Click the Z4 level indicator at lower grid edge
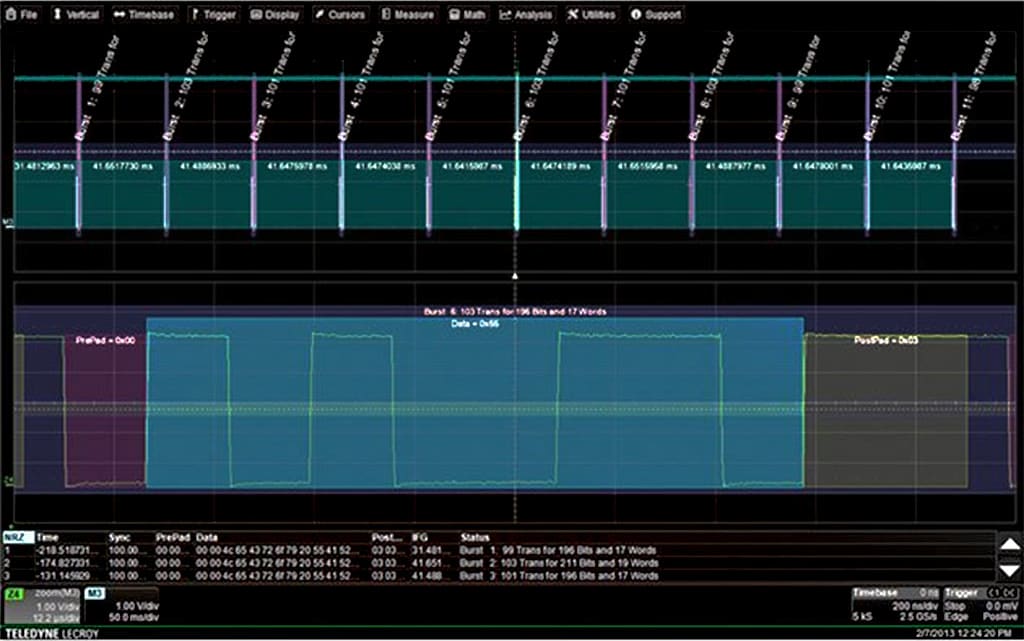The image size is (1024, 641). pos(8,481)
